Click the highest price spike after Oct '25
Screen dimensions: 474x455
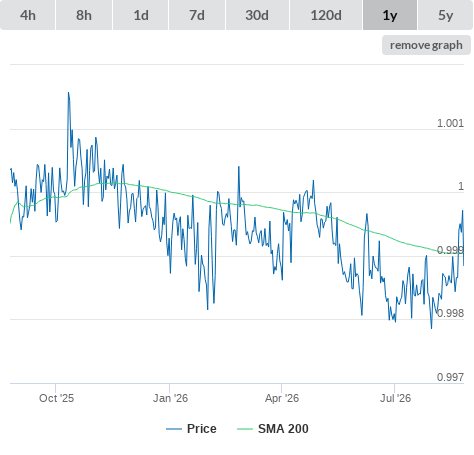tap(69, 93)
